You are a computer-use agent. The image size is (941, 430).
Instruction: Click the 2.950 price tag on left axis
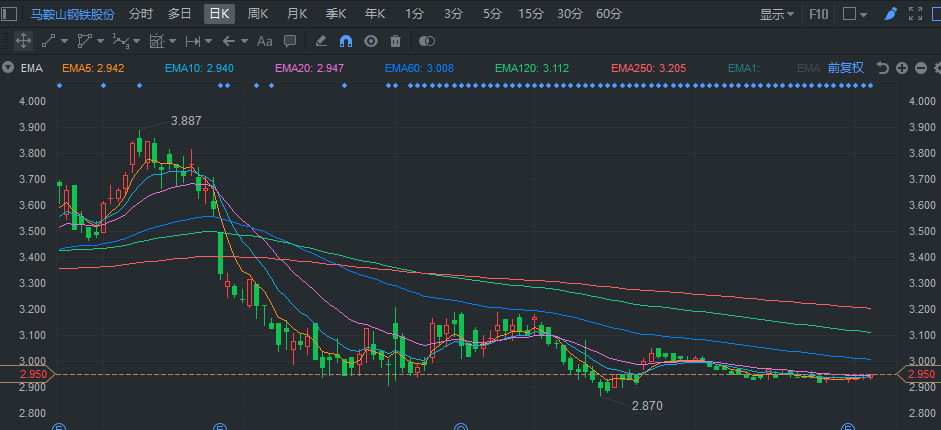pyautogui.click(x=27, y=374)
